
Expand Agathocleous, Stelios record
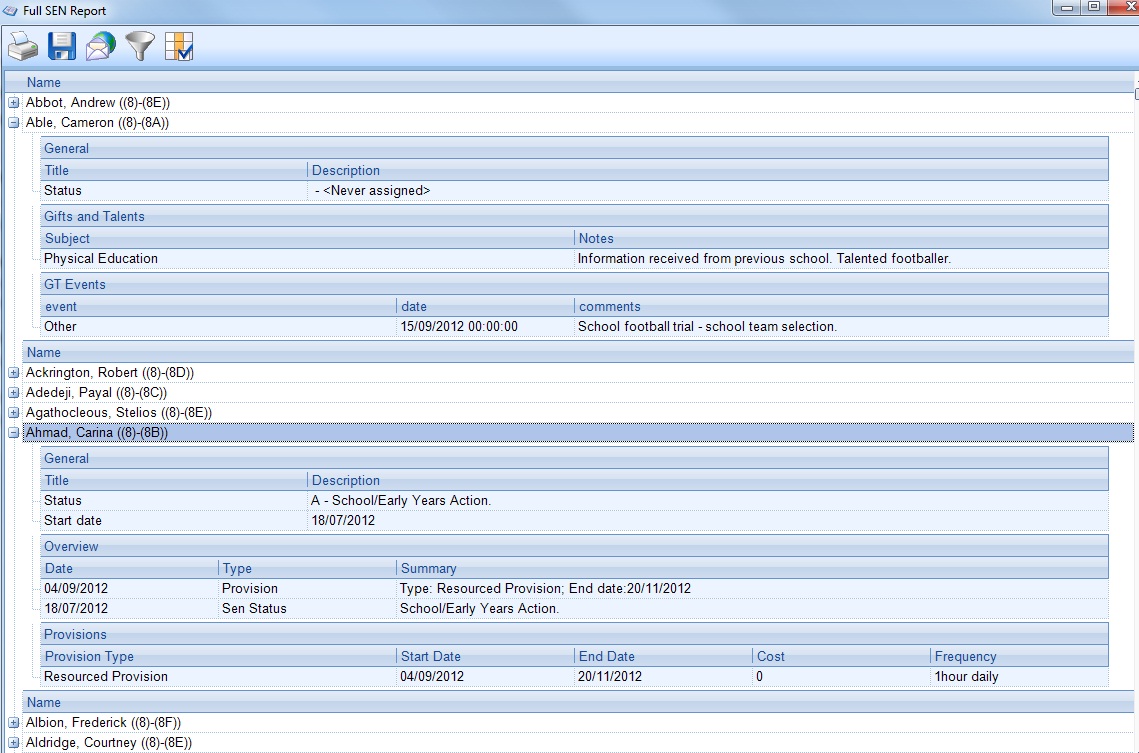(x=14, y=412)
